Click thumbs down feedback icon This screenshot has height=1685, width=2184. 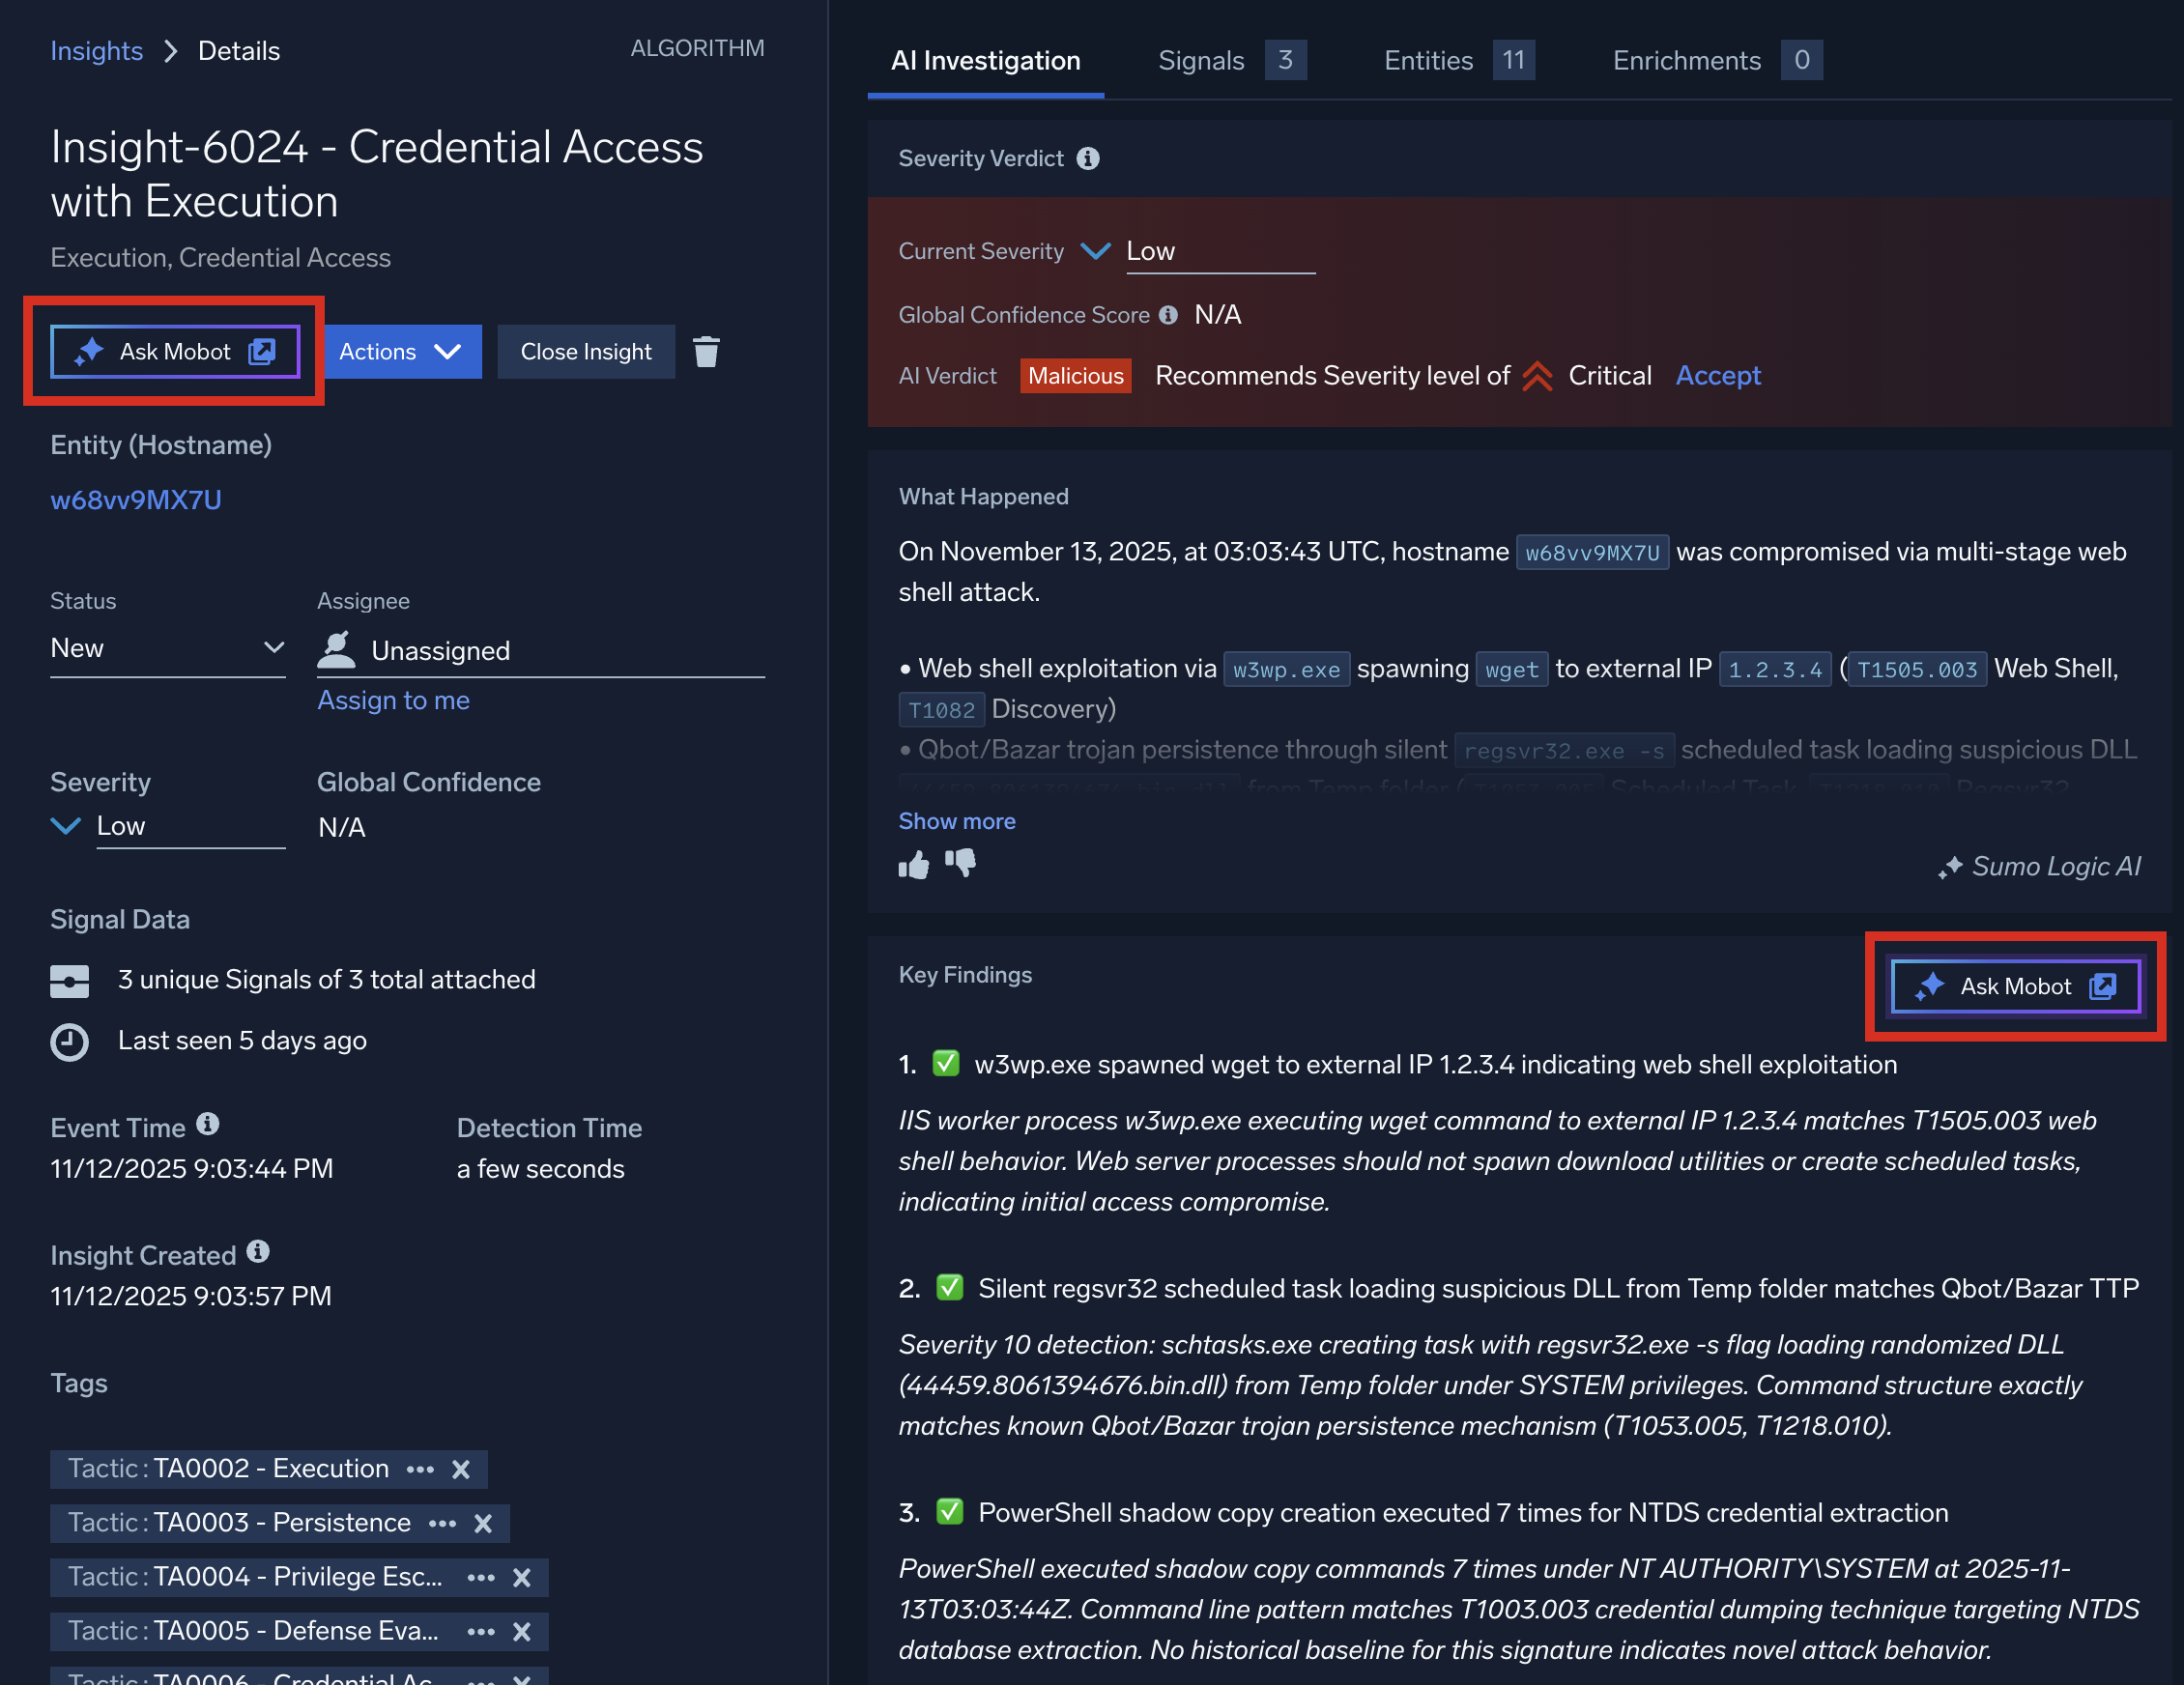961,862
